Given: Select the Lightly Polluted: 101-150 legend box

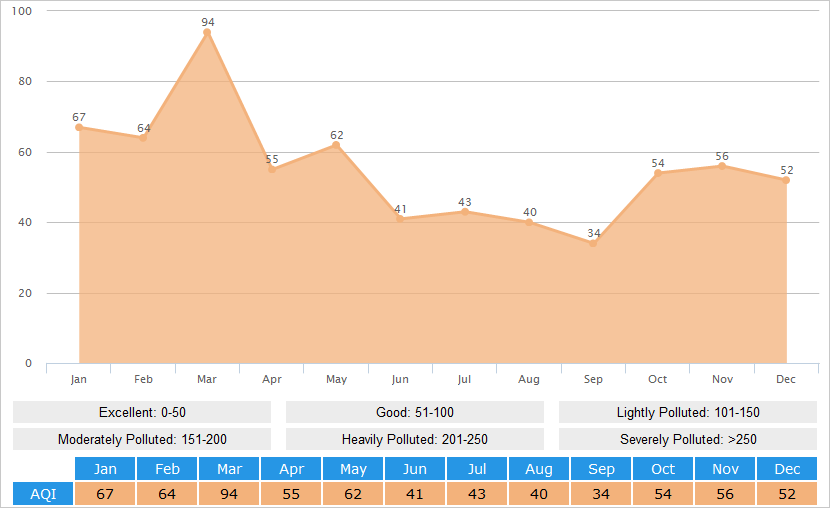Looking at the screenshot, I should (x=688, y=413).
